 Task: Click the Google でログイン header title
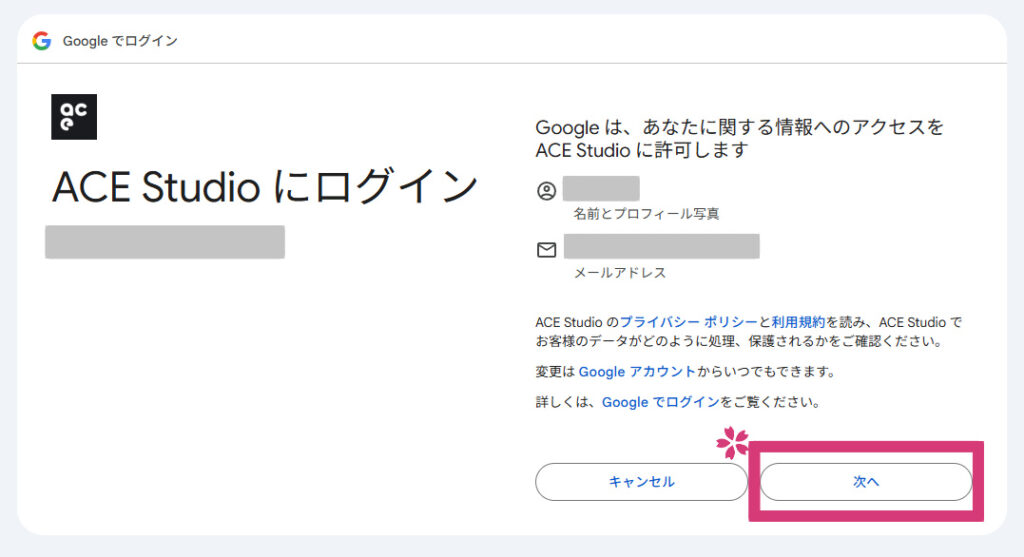pyautogui.click(x=120, y=41)
